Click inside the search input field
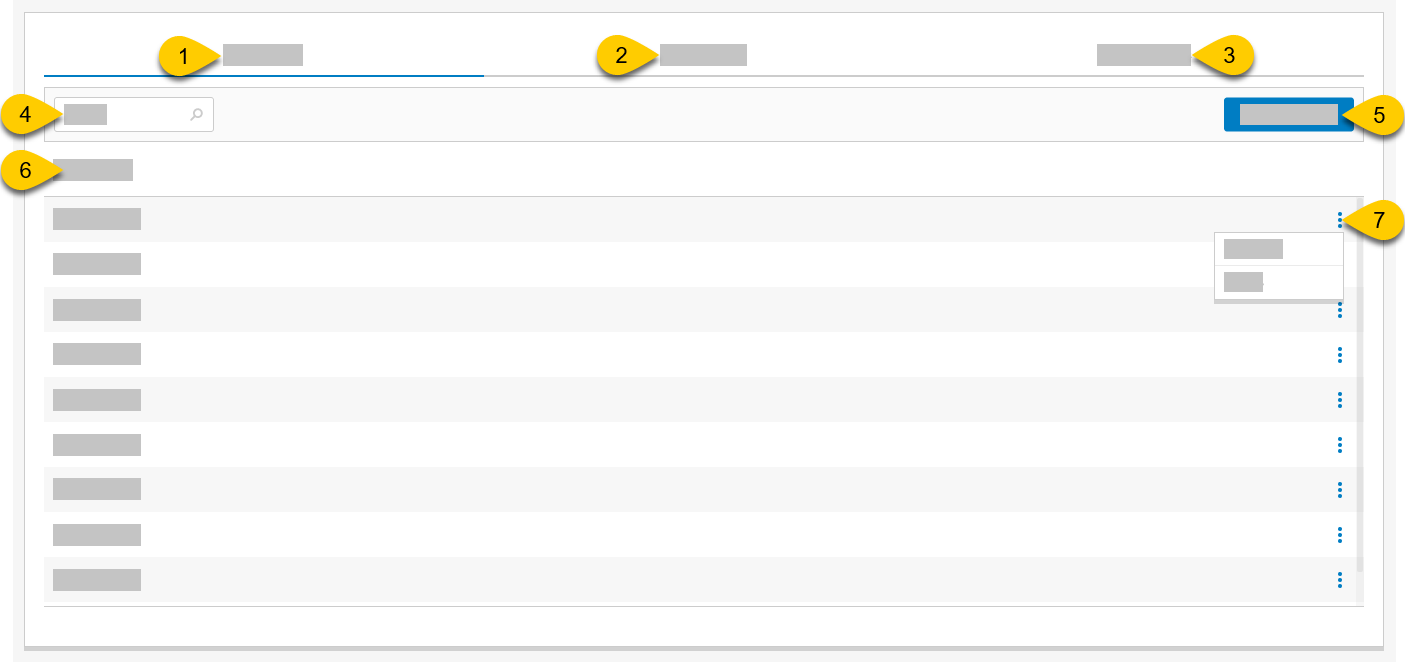This screenshot has height=662, width=1405. 120,114
